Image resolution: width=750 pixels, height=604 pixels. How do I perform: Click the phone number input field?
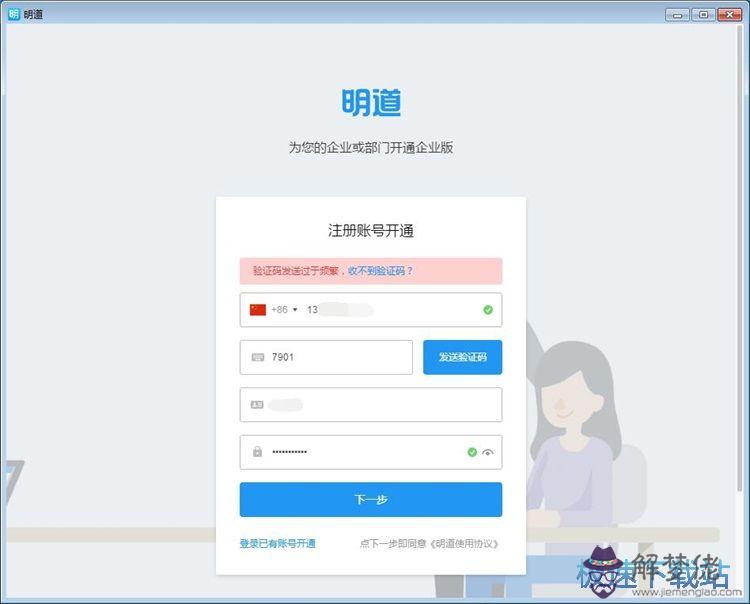(x=371, y=310)
